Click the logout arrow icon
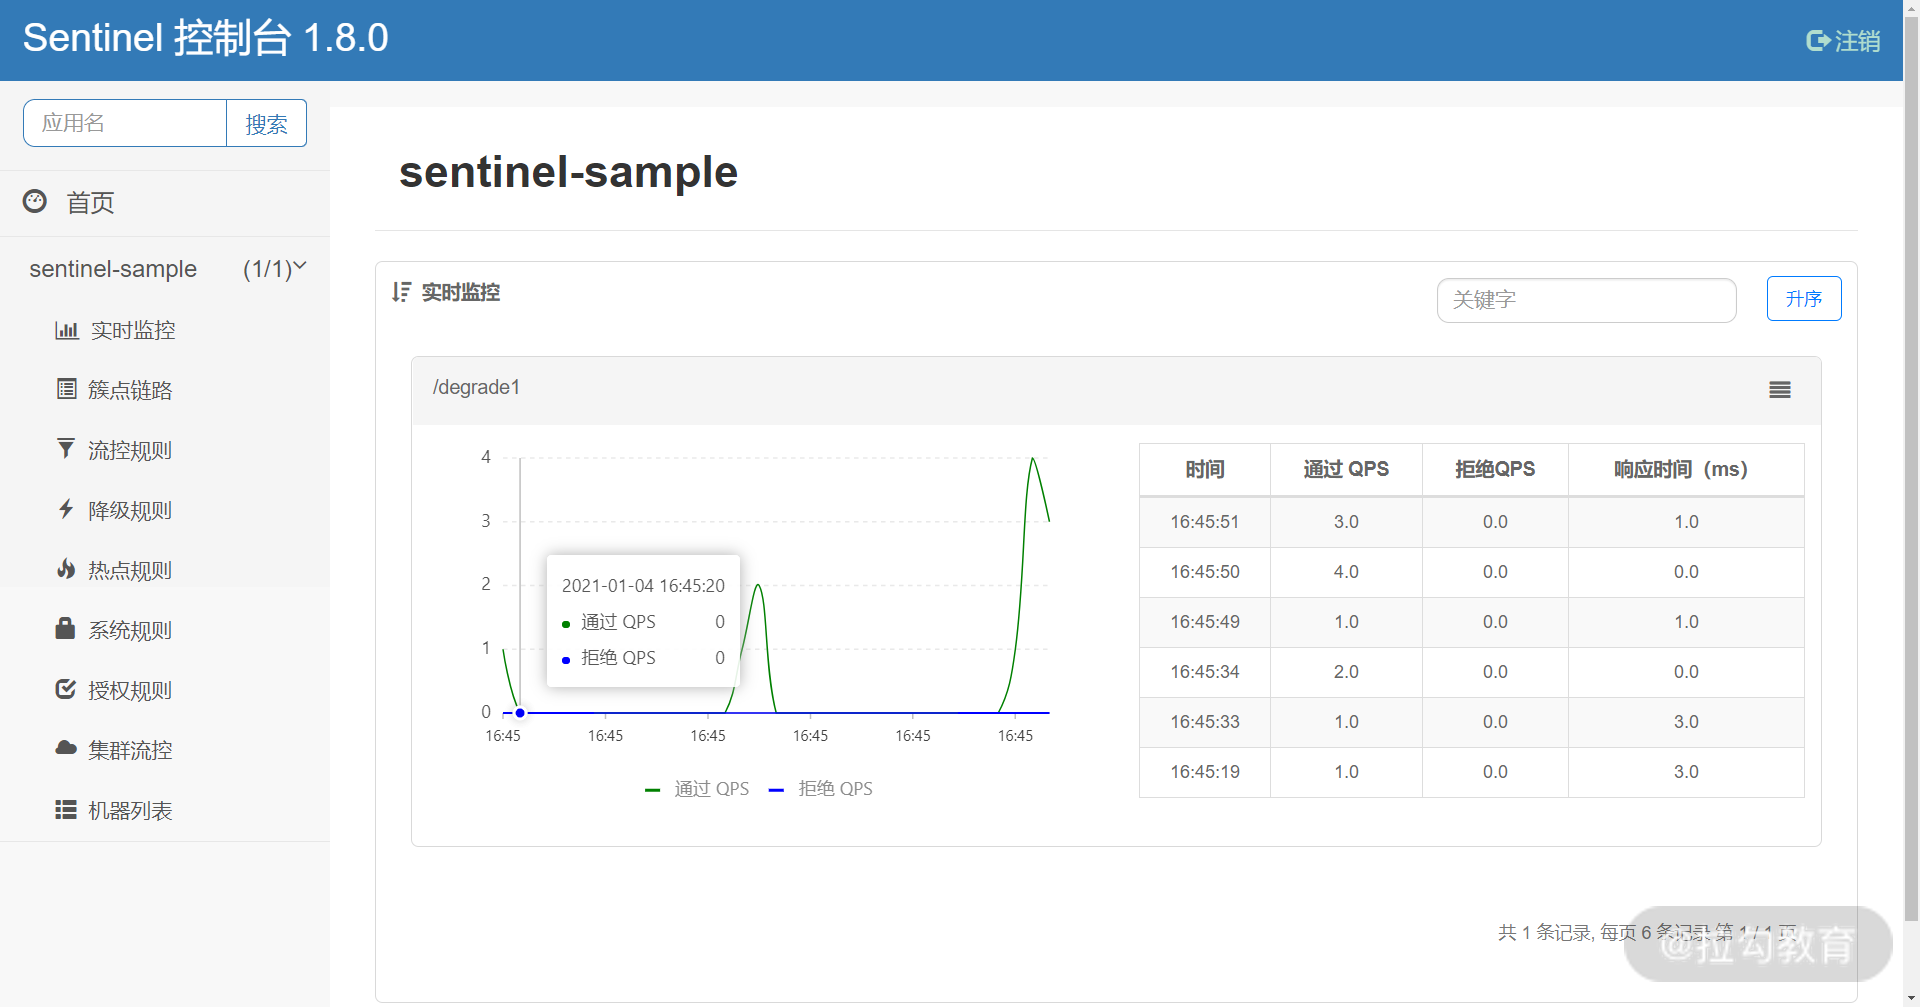The image size is (1920, 1007). (1818, 41)
